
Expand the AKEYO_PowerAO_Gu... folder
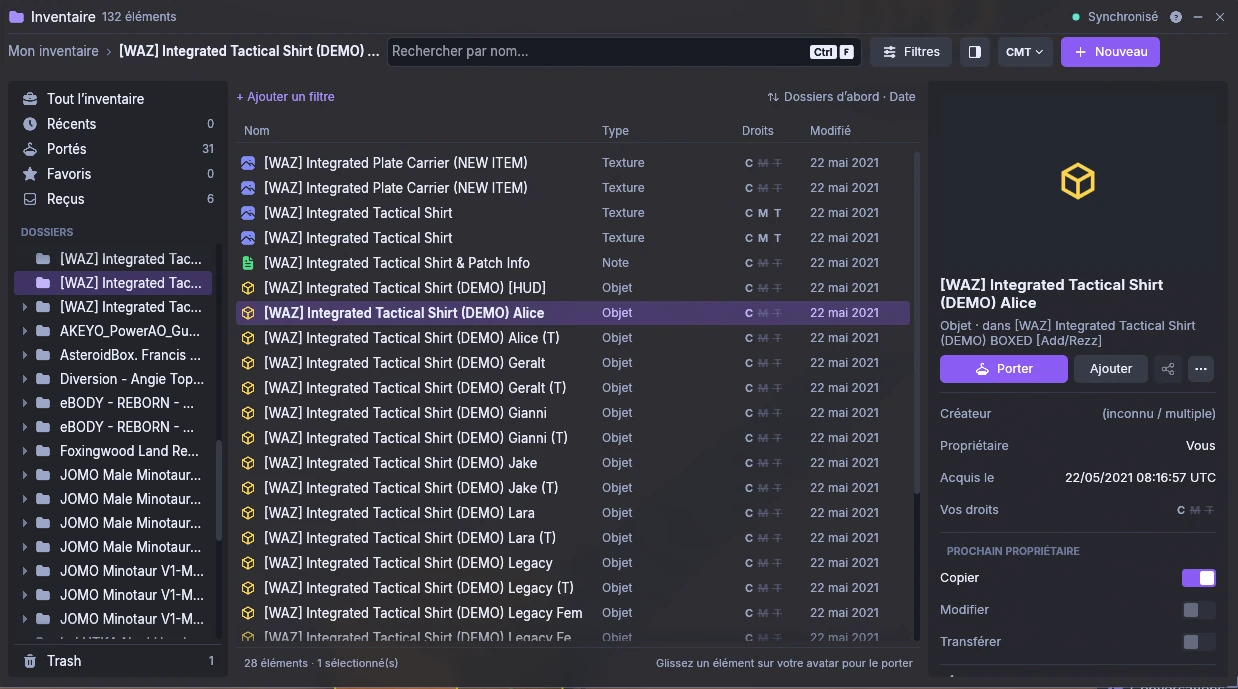[x=25, y=331]
